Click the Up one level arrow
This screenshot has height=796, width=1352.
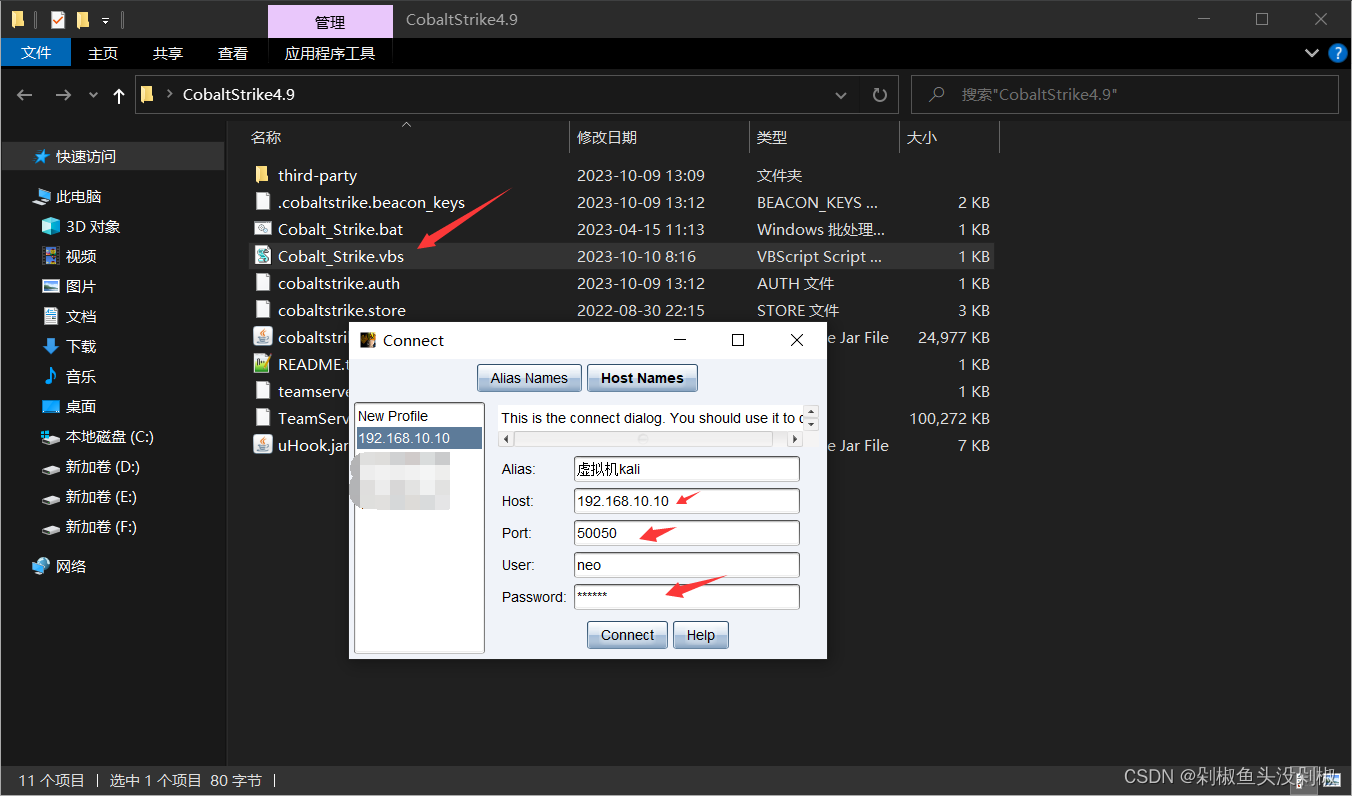click(119, 95)
